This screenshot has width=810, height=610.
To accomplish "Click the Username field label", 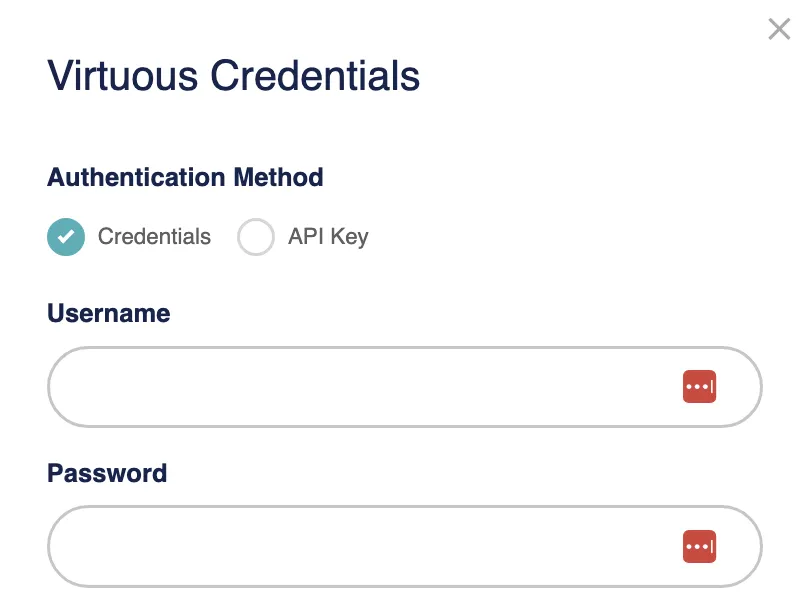I will (x=108, y=313).
